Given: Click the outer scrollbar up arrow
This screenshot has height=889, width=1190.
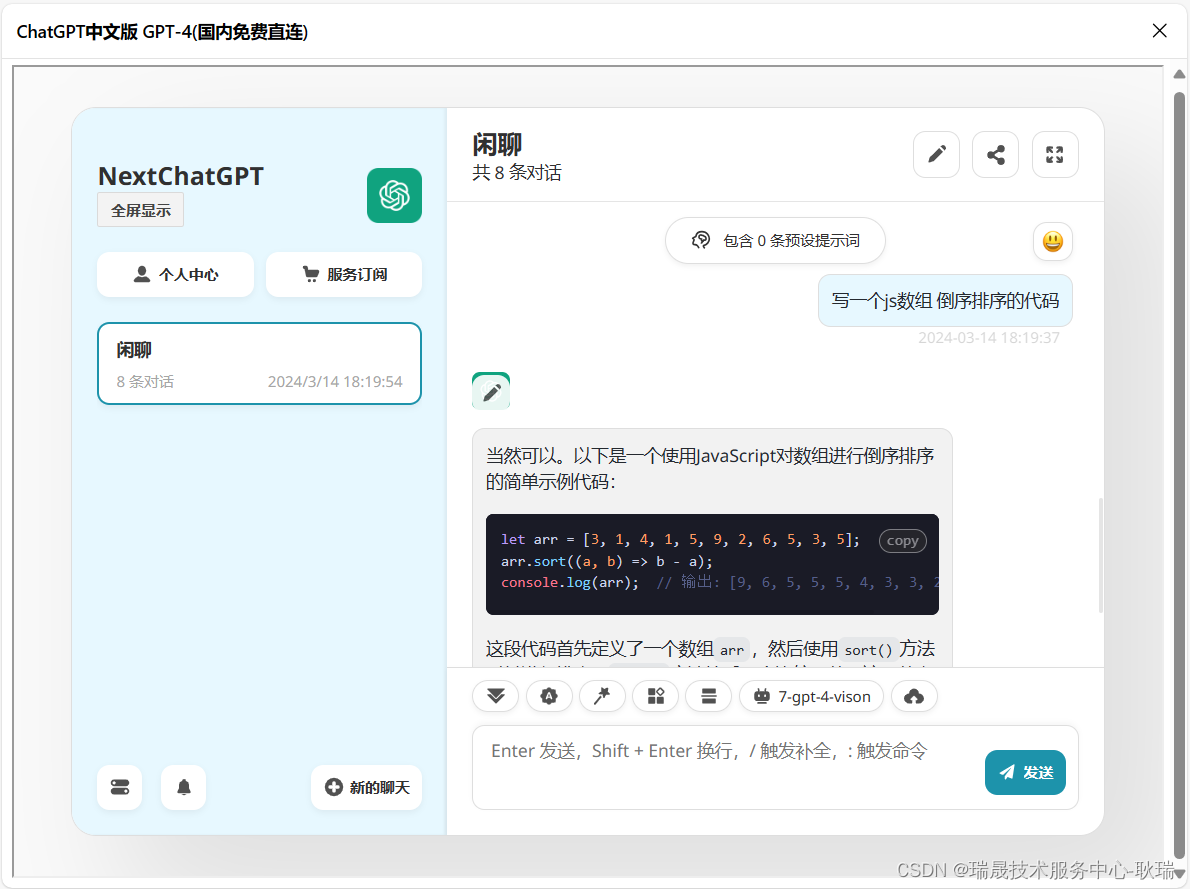Looking at the screenshot, I should tap(1179, 74).
